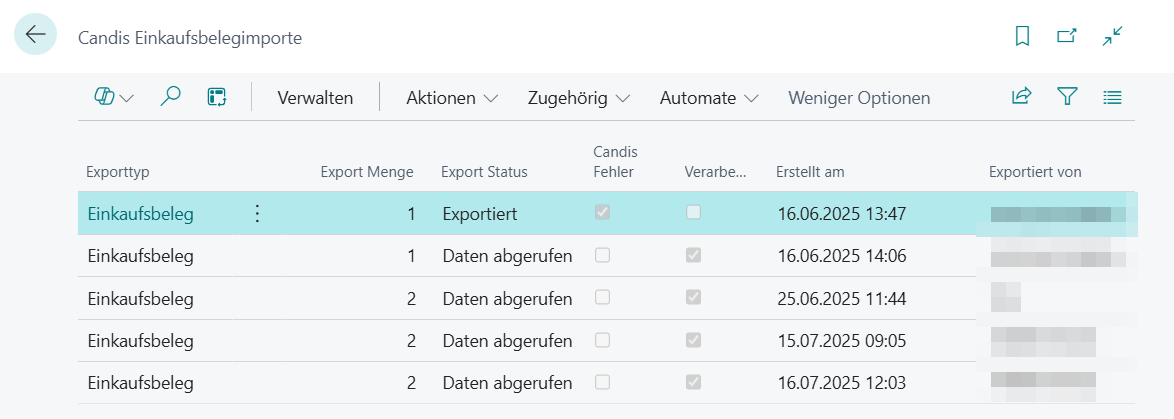The image size is (1174, 419).
Task: Open the filter pane funnel icon
Action: click(x=1067, y=97)
